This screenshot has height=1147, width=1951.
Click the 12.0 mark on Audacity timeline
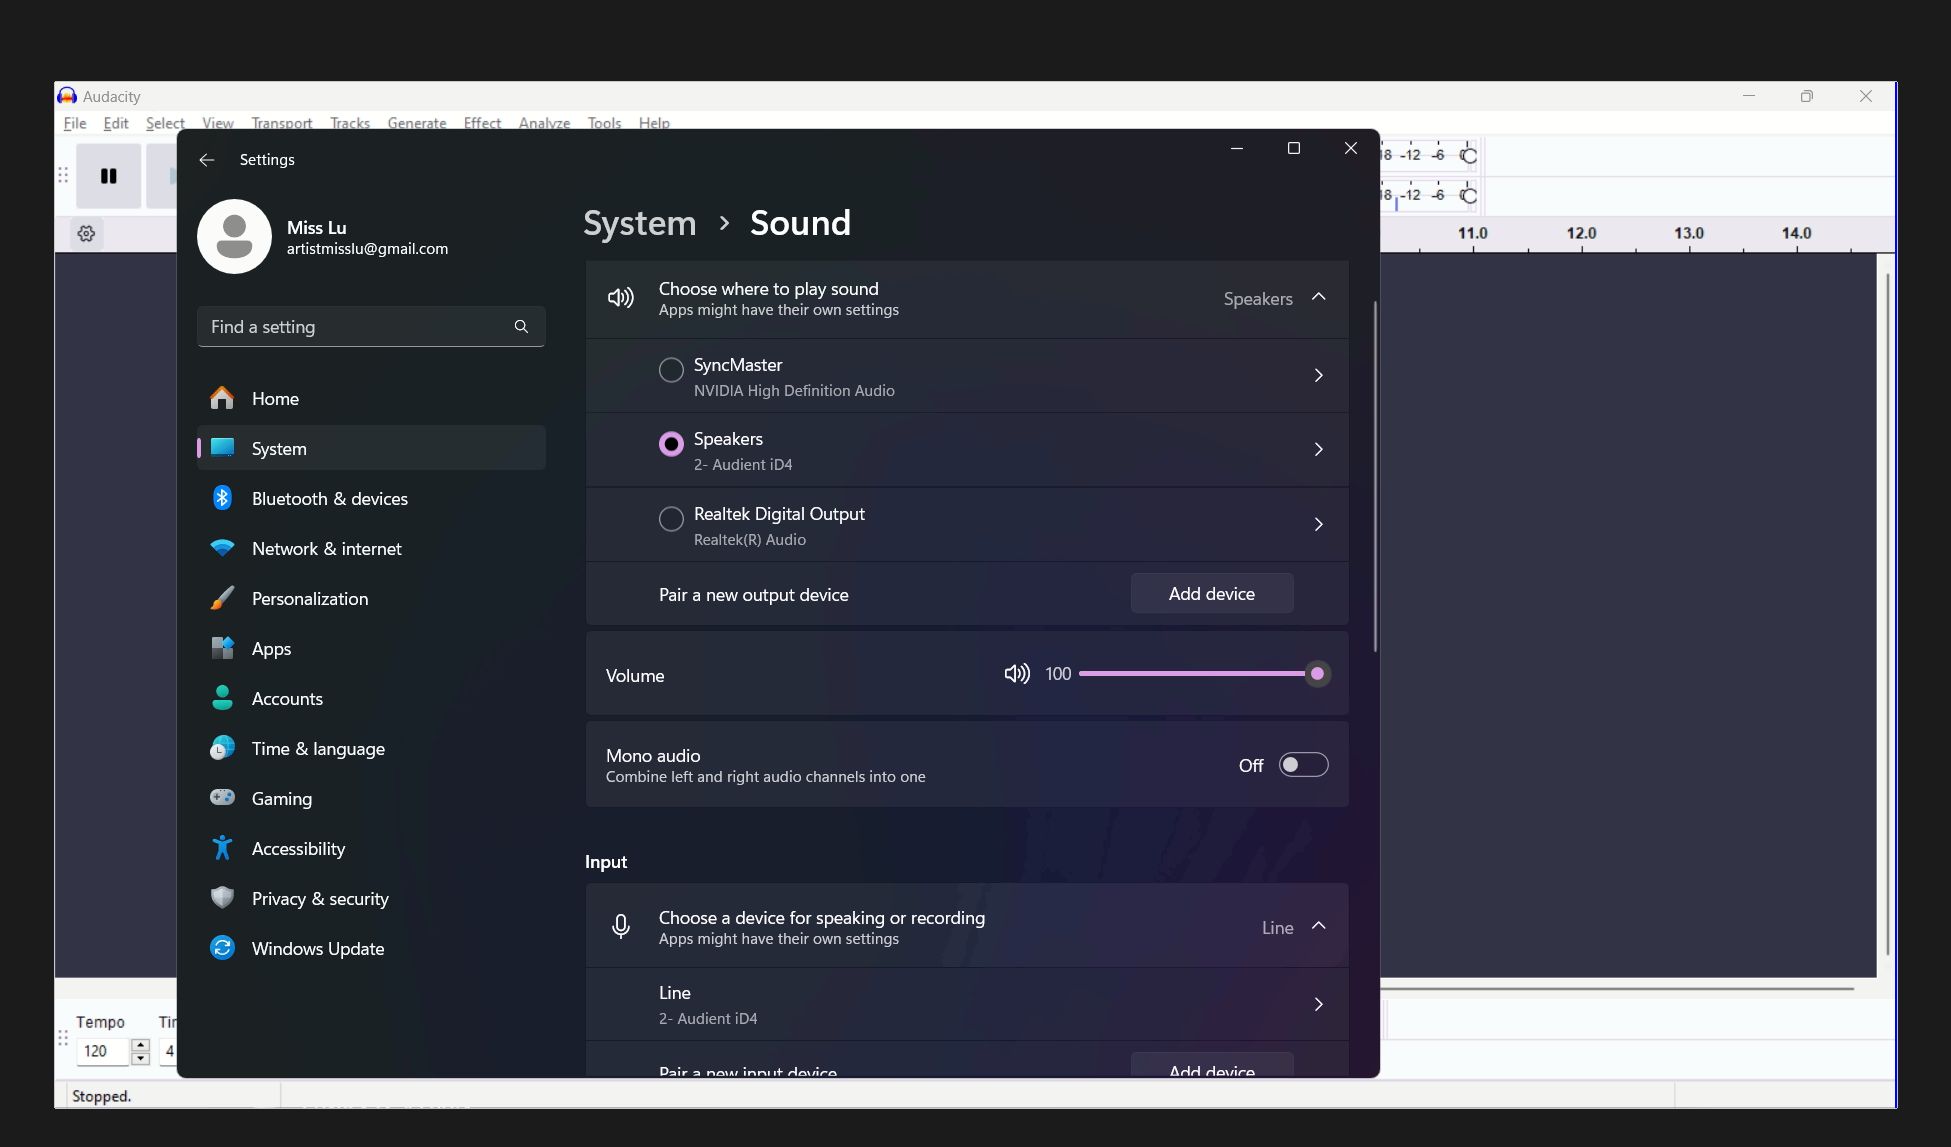point(1581,233)
